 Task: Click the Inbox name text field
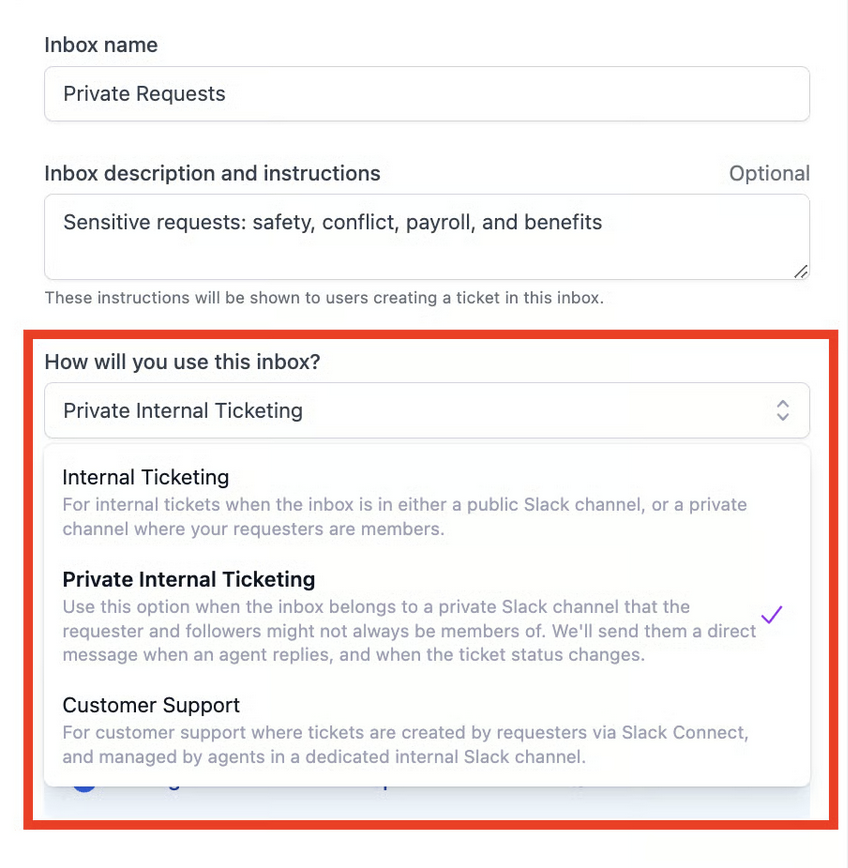pyautogui.click(x=426, y=94)
